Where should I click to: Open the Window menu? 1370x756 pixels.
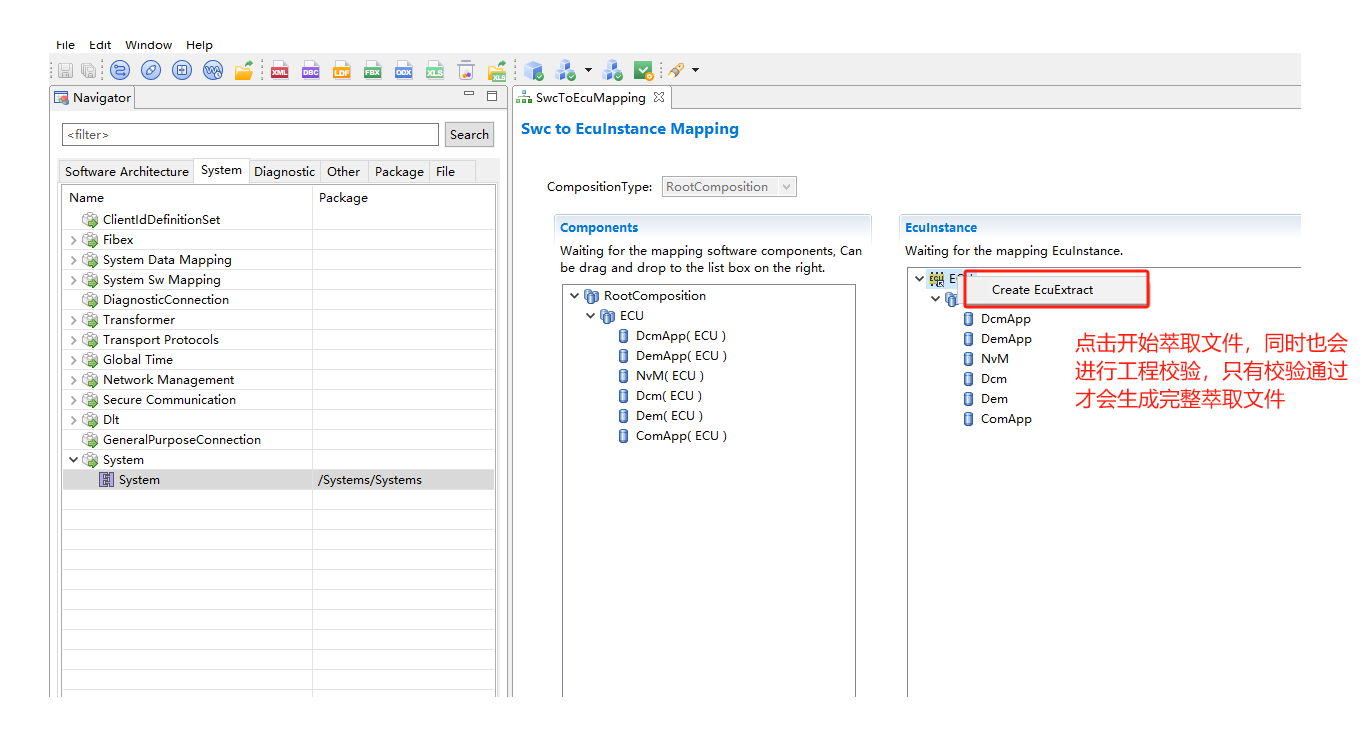click(x=148, y=45)
